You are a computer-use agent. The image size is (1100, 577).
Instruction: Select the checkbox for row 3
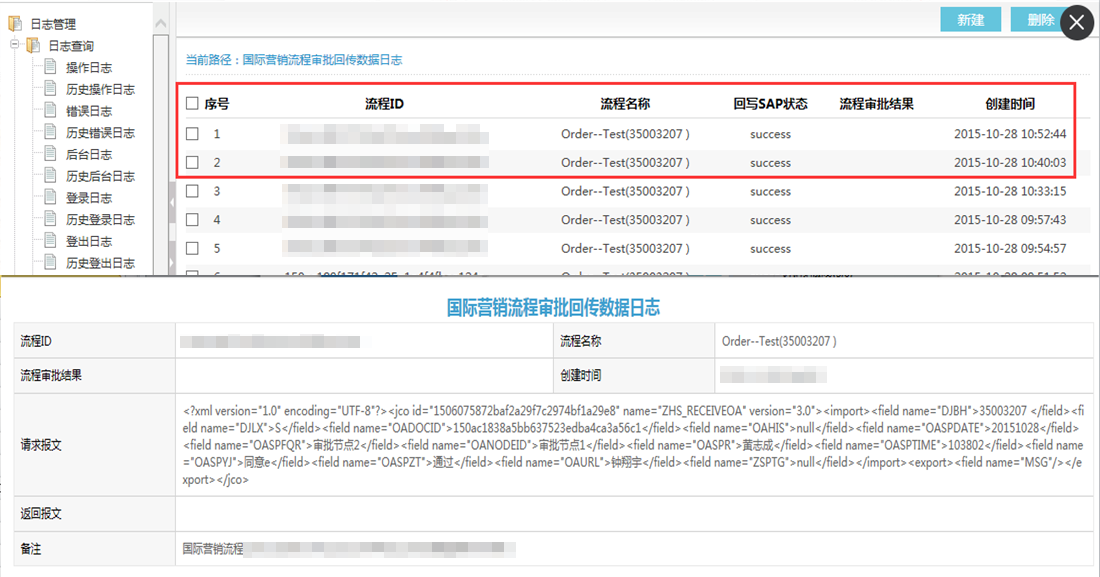(192, 191)
